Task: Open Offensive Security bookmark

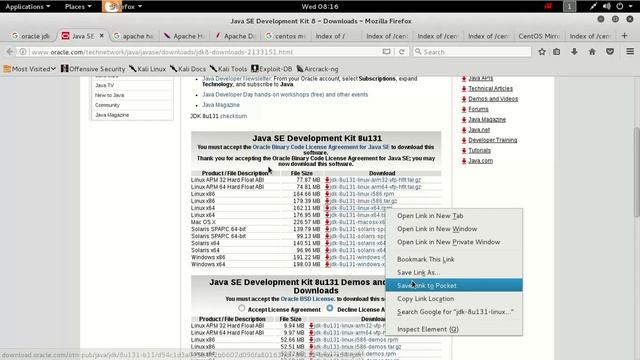Action: pos(93,69)
